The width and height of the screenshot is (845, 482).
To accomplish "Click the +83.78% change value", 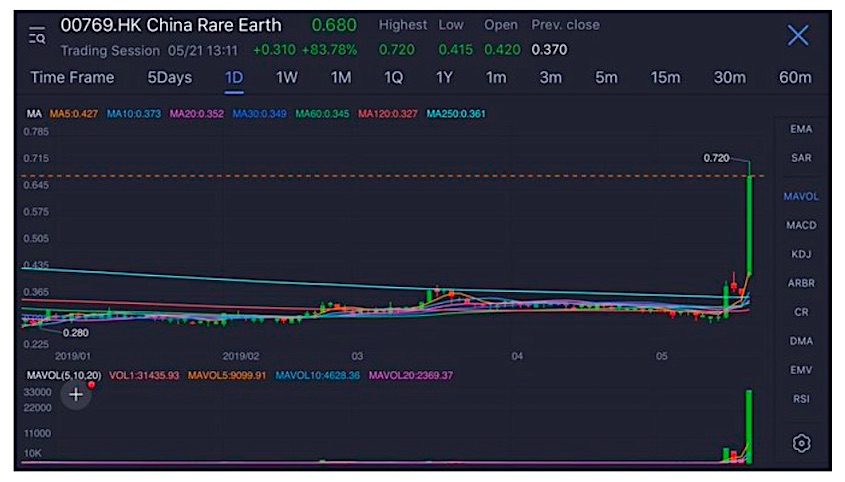I will pyautogui.click(x=329, y=50).
